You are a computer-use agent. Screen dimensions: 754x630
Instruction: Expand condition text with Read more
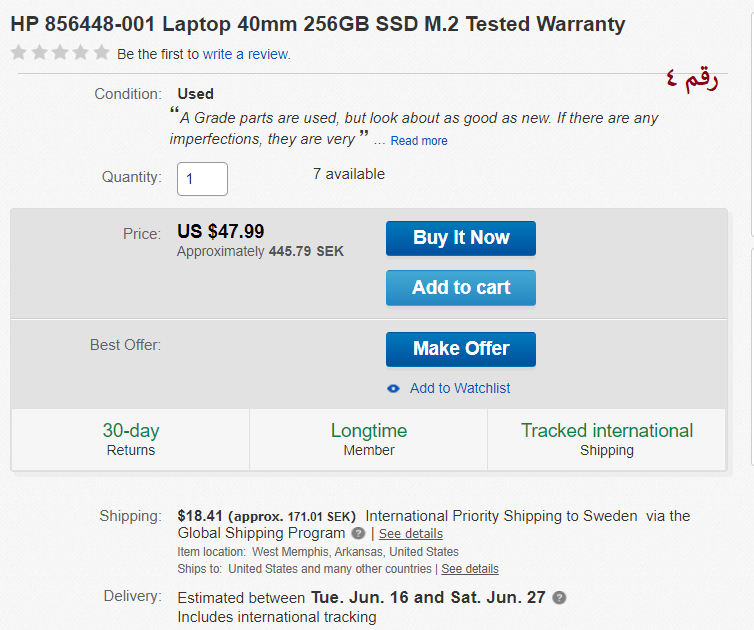point(419,141)
